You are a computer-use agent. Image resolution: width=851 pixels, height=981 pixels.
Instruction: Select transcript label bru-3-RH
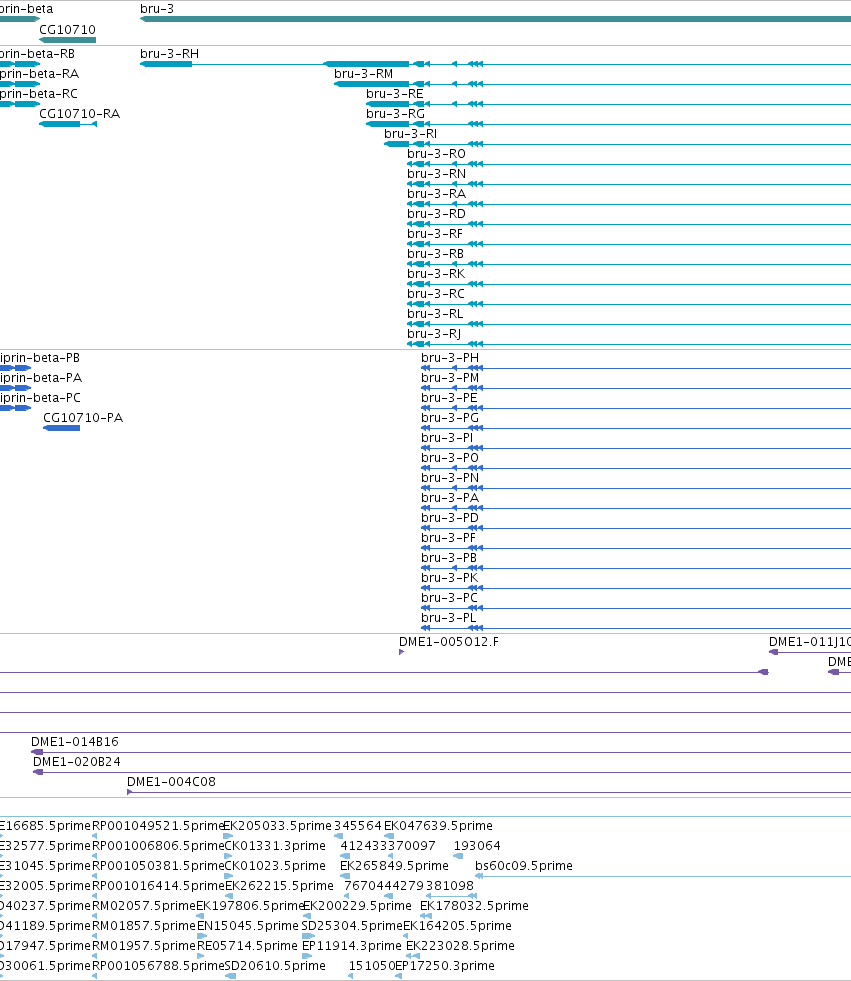[x=170, y=54]
